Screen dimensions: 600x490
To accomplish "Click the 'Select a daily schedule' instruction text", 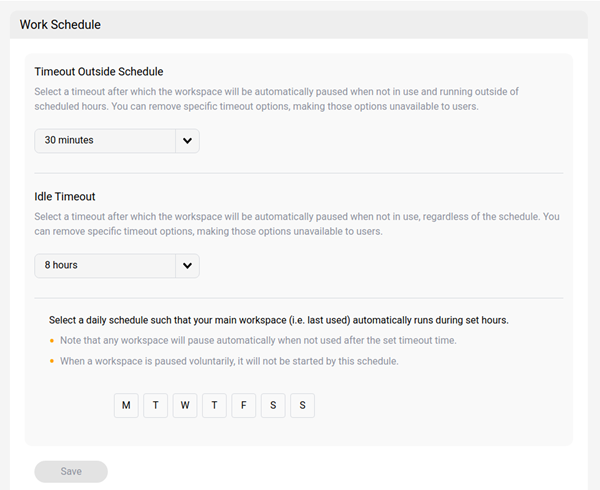I will tap(278, 321).
